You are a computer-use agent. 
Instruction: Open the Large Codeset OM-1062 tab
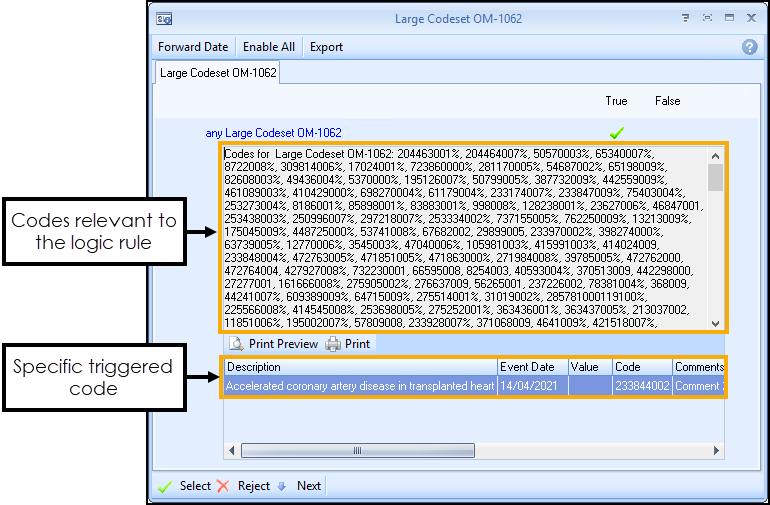click(x=219, y=73)
